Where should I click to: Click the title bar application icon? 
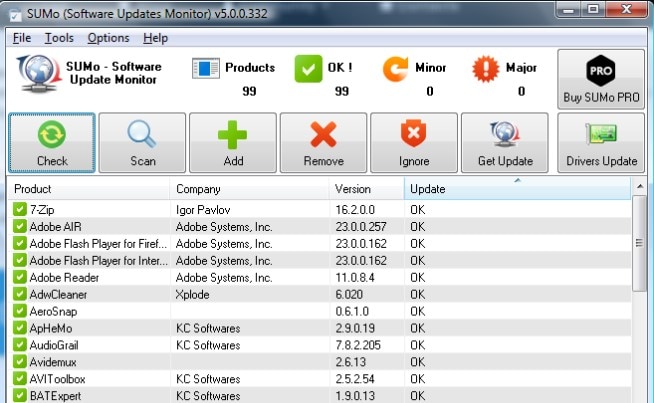[x=15, y=15]
